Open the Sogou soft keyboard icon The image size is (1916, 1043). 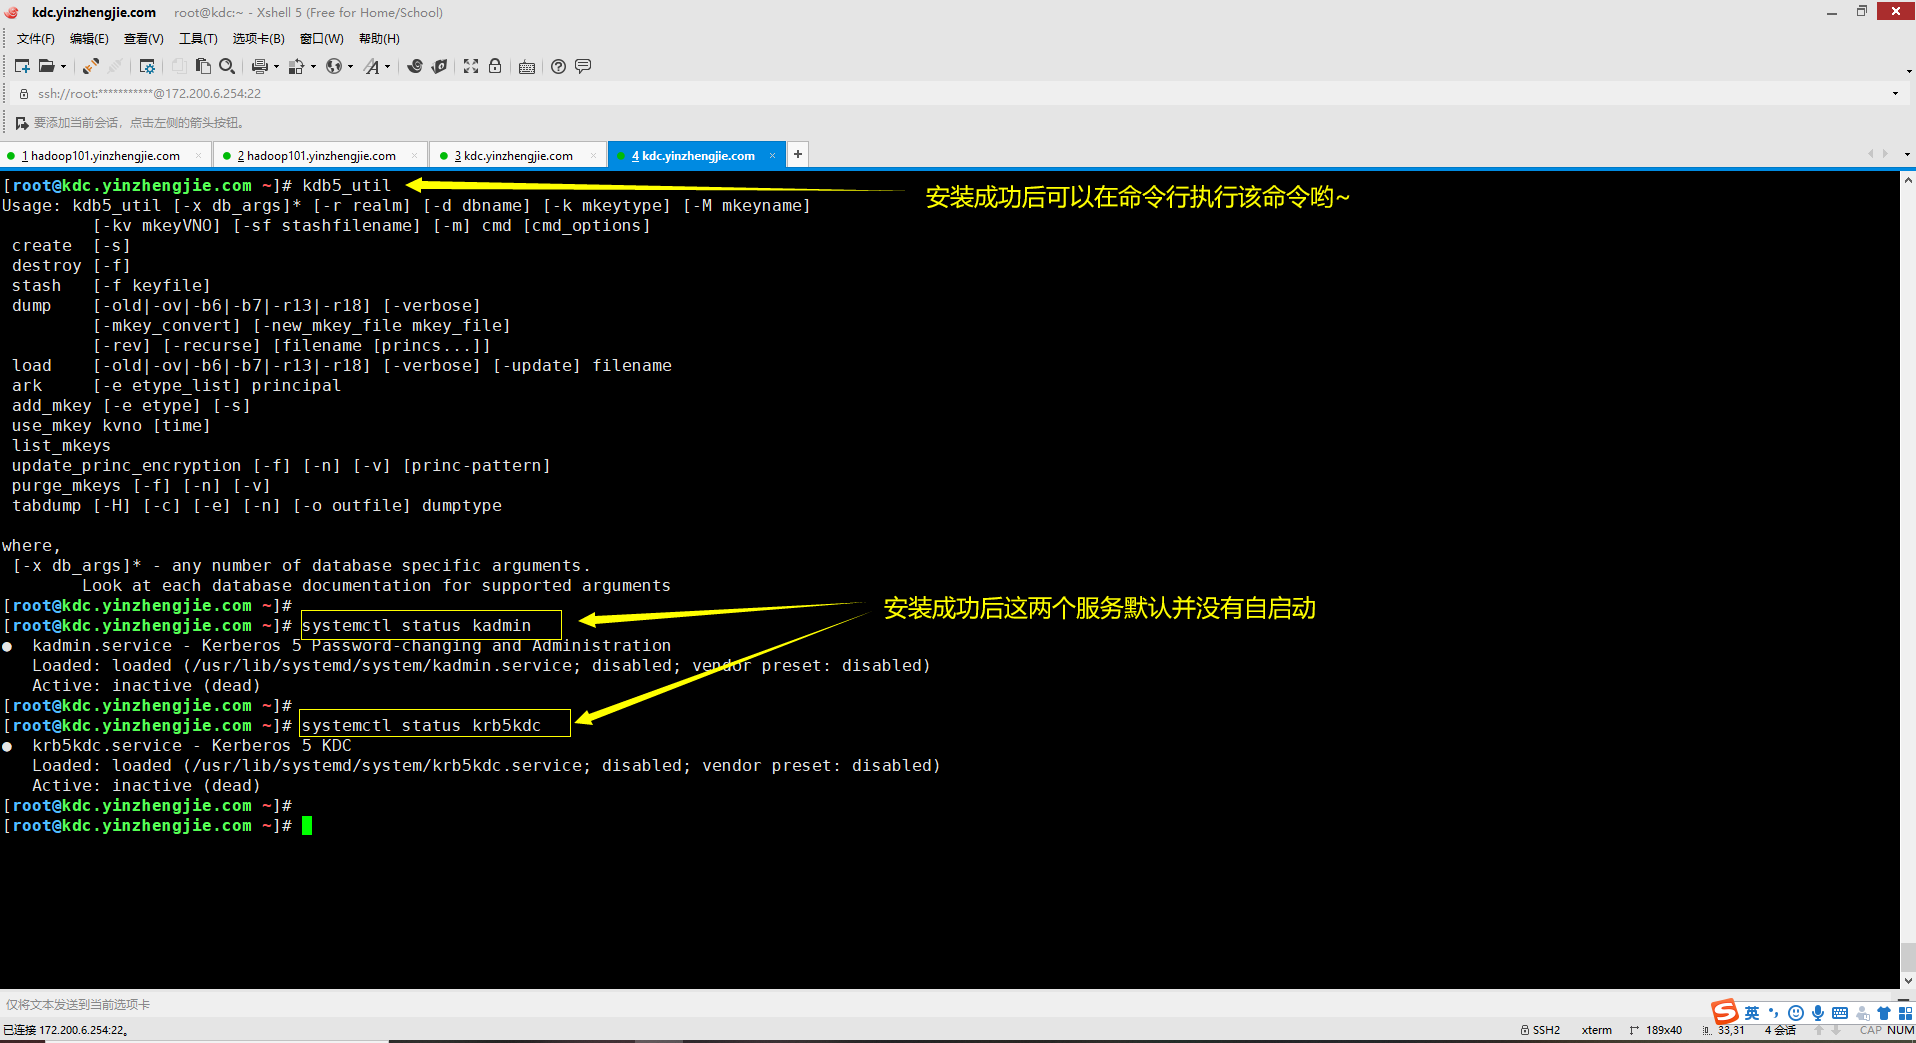(x=1840, y=1013)
